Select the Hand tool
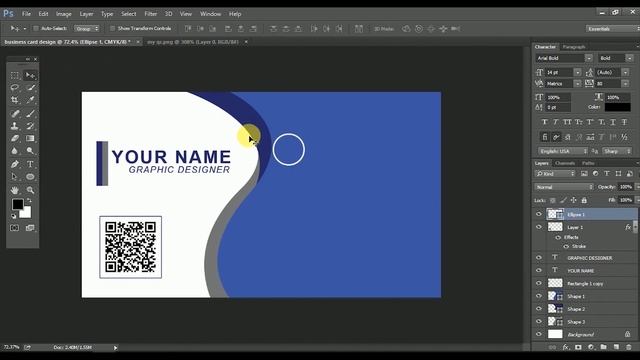Viewport: 640px width, 360px height. point(15,190)
